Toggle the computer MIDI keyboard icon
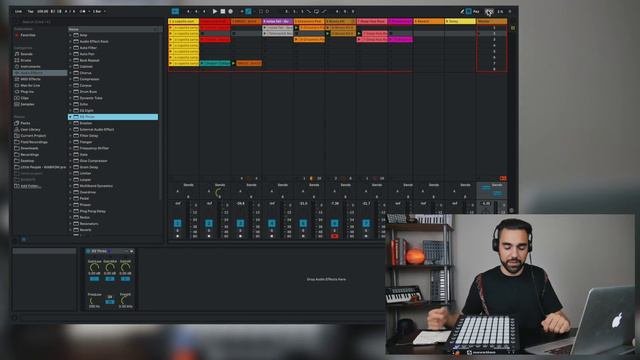Image resolution: width=640 pixels, height=360 pixels. tap(469, 11)
